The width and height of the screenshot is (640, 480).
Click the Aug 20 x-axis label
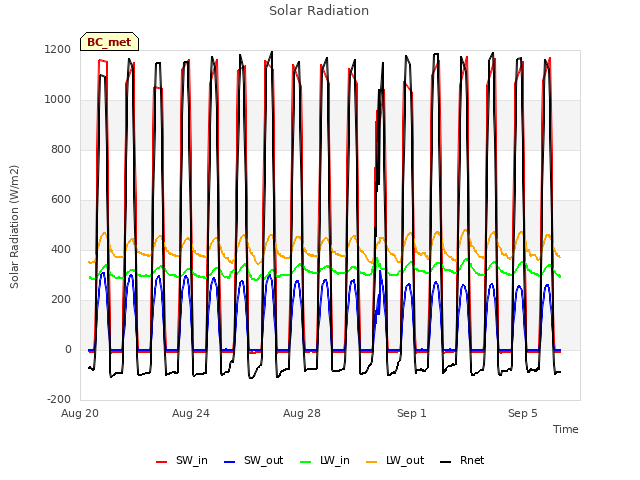point(80,413)
